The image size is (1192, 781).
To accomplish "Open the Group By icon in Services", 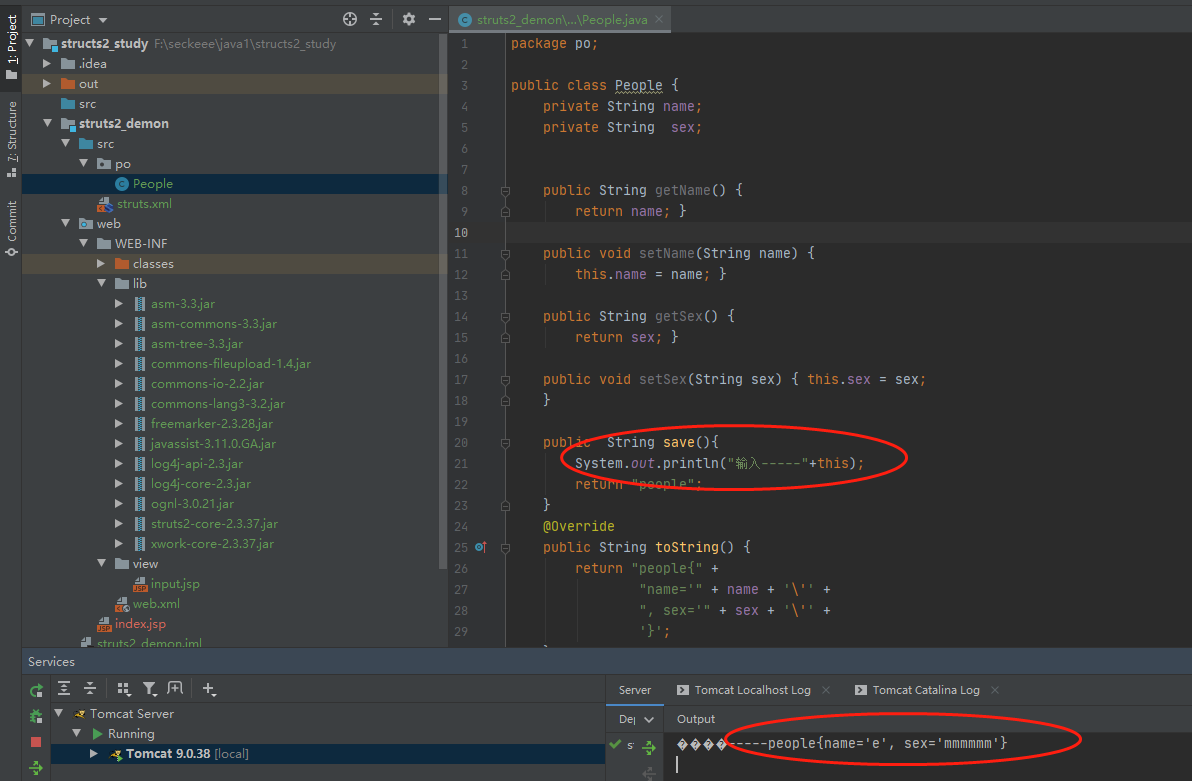I will pyautogui.click(x=123, y=688).
